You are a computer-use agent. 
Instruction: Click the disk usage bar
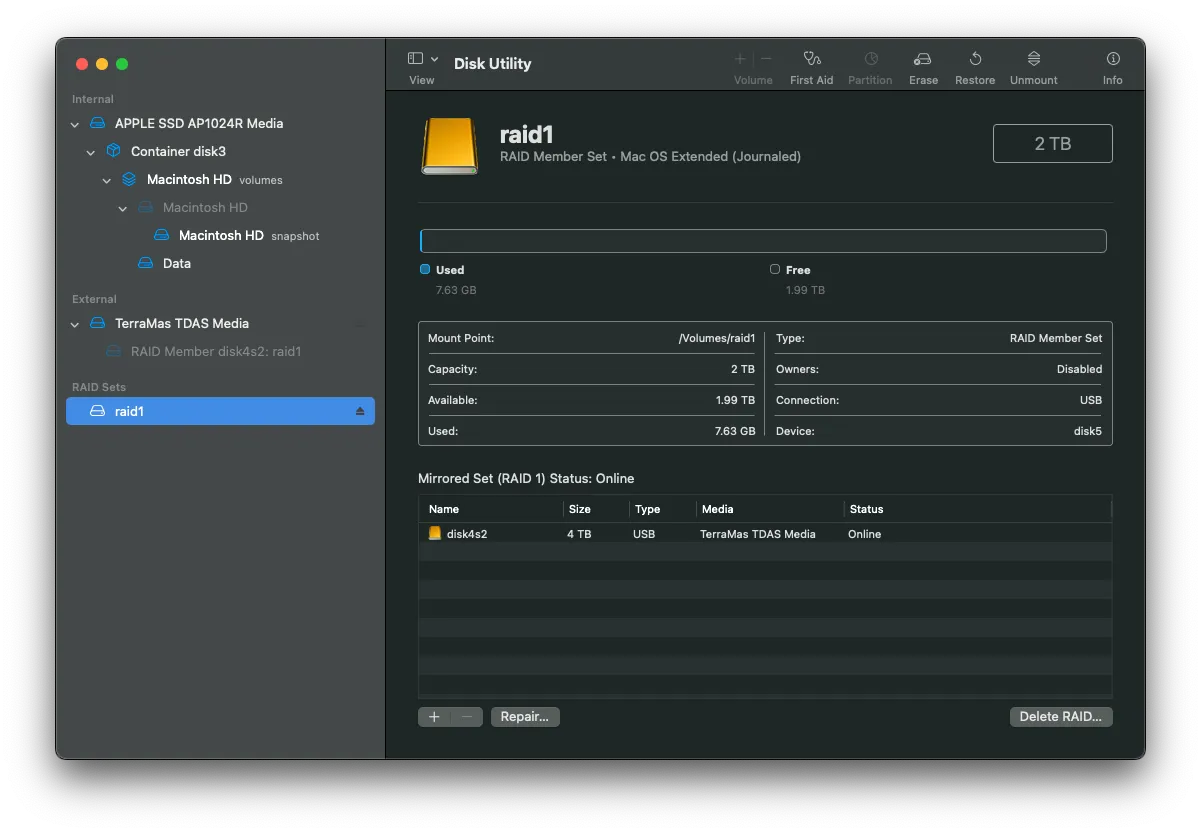763,241
